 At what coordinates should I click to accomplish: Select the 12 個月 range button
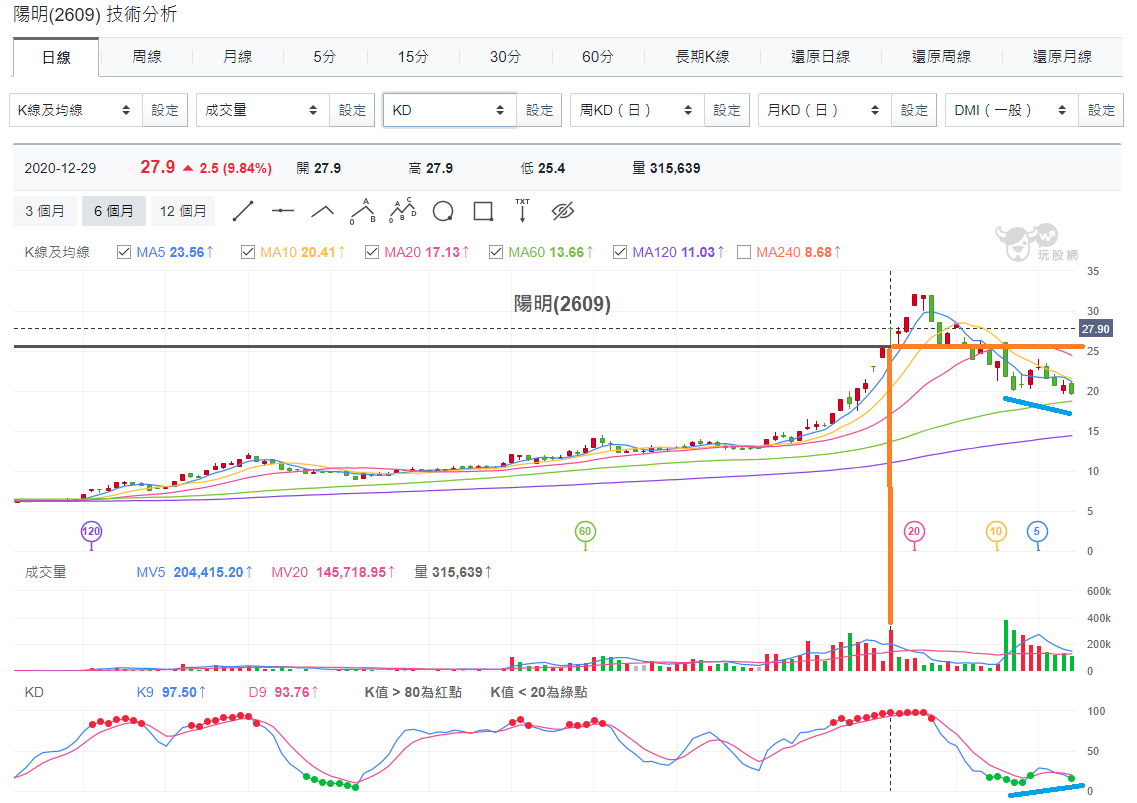coord(183,211)
